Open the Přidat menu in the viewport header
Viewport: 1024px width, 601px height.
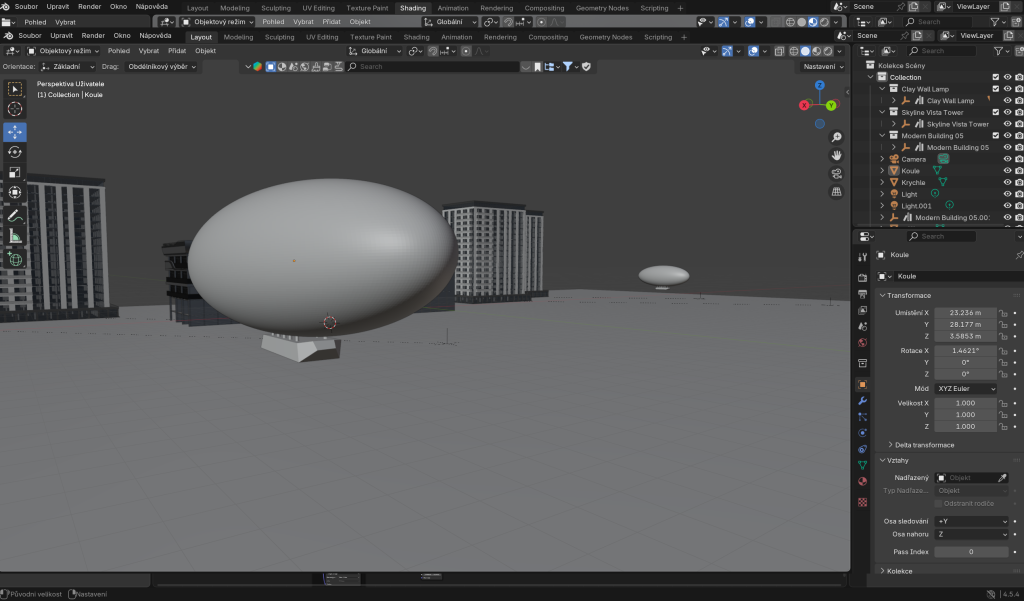(x=177, y=50)
